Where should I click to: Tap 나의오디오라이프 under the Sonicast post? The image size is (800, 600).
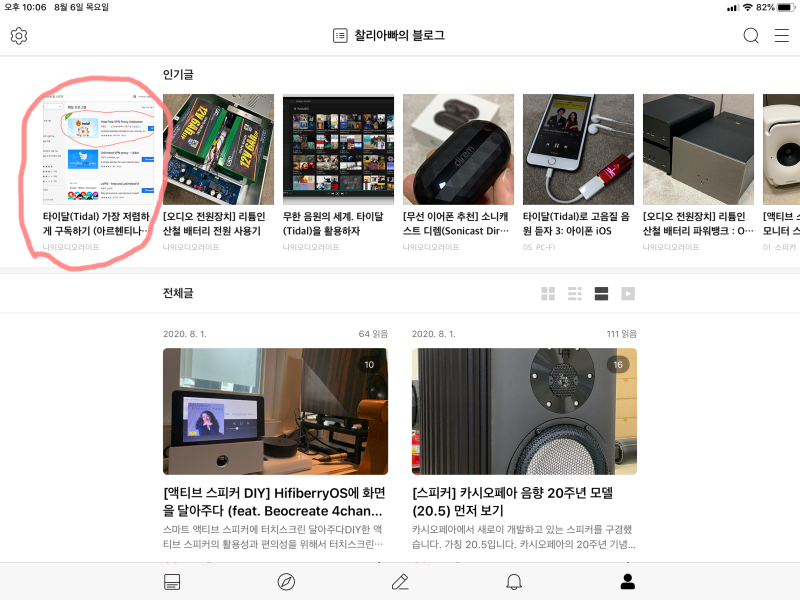(x=431, y=247)
